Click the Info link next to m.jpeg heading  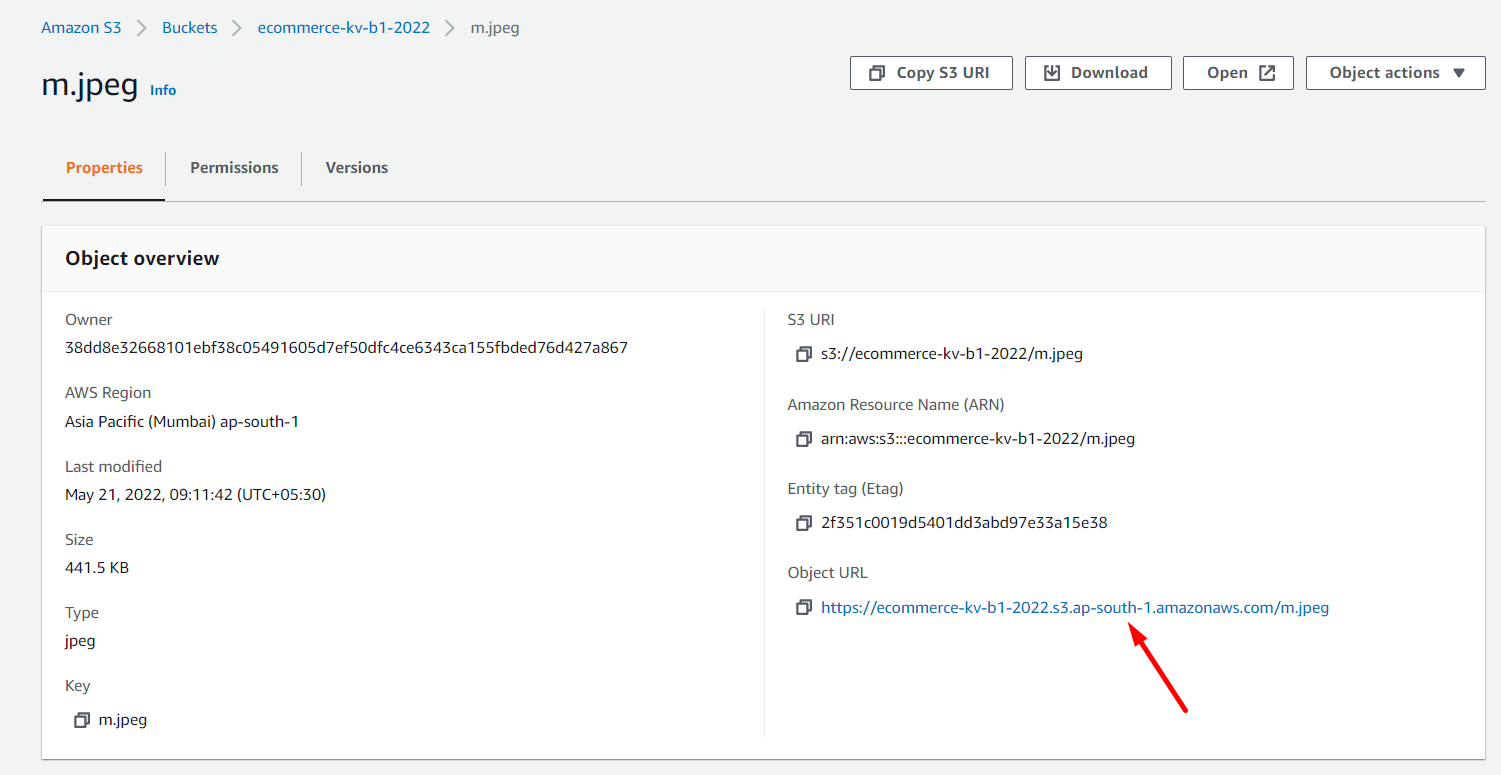163,90
